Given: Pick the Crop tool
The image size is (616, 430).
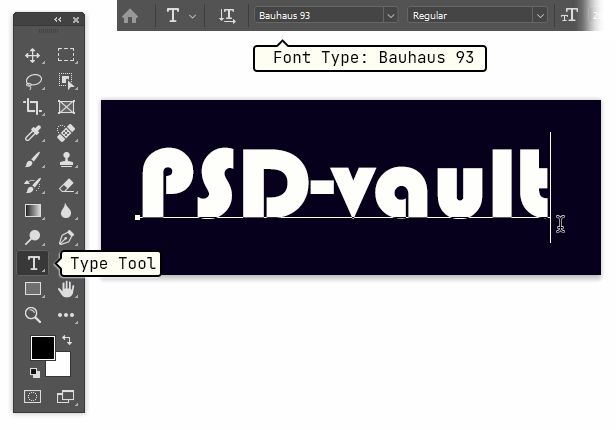Looking at the screenshot, I should (x=33, y=107).
